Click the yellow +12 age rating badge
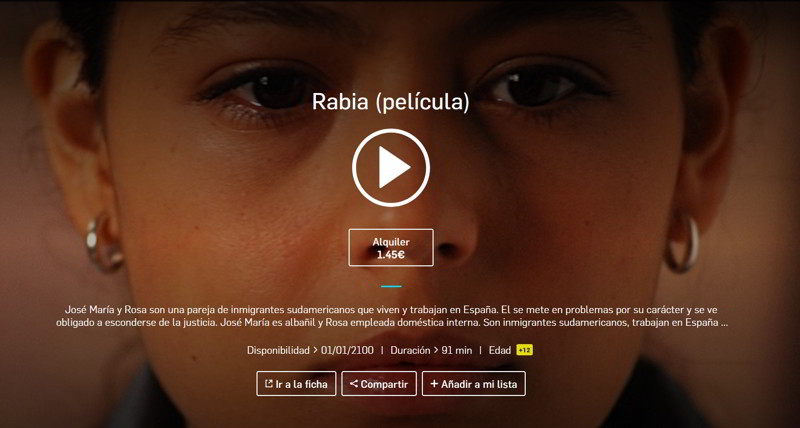800x428 pixels. coord(524,350)
